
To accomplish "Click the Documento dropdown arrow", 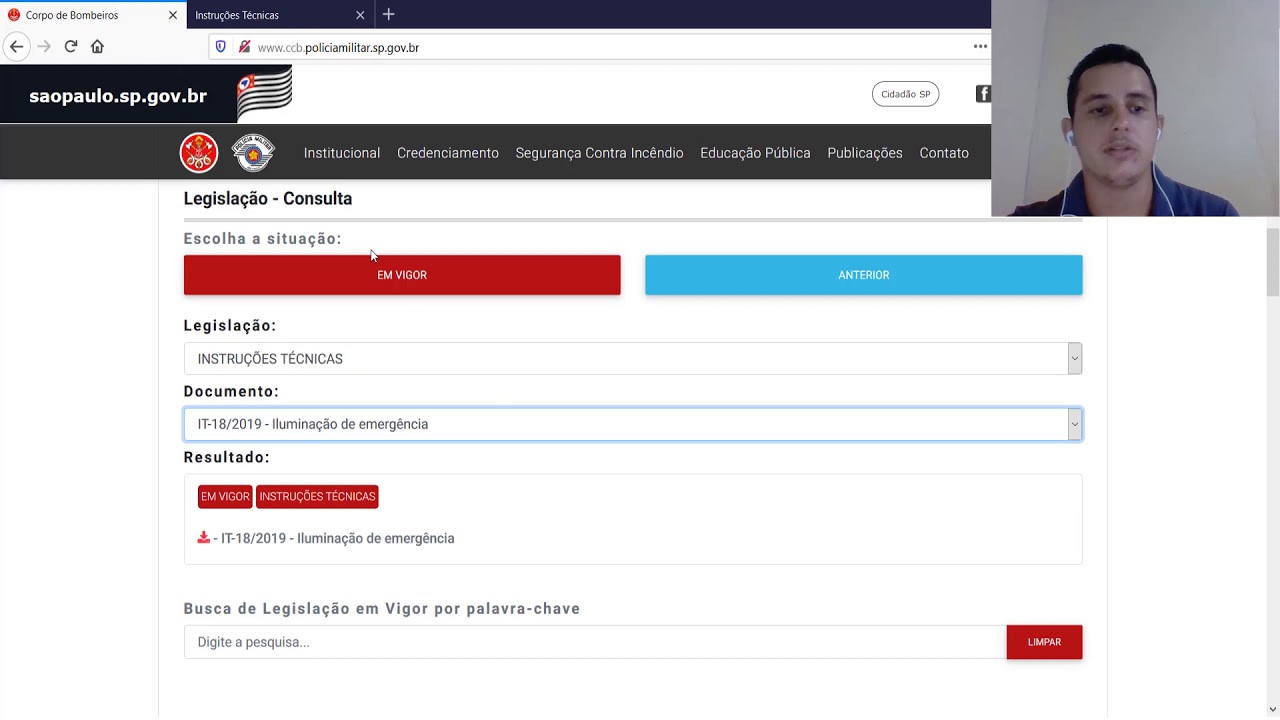I will 1075,424.
